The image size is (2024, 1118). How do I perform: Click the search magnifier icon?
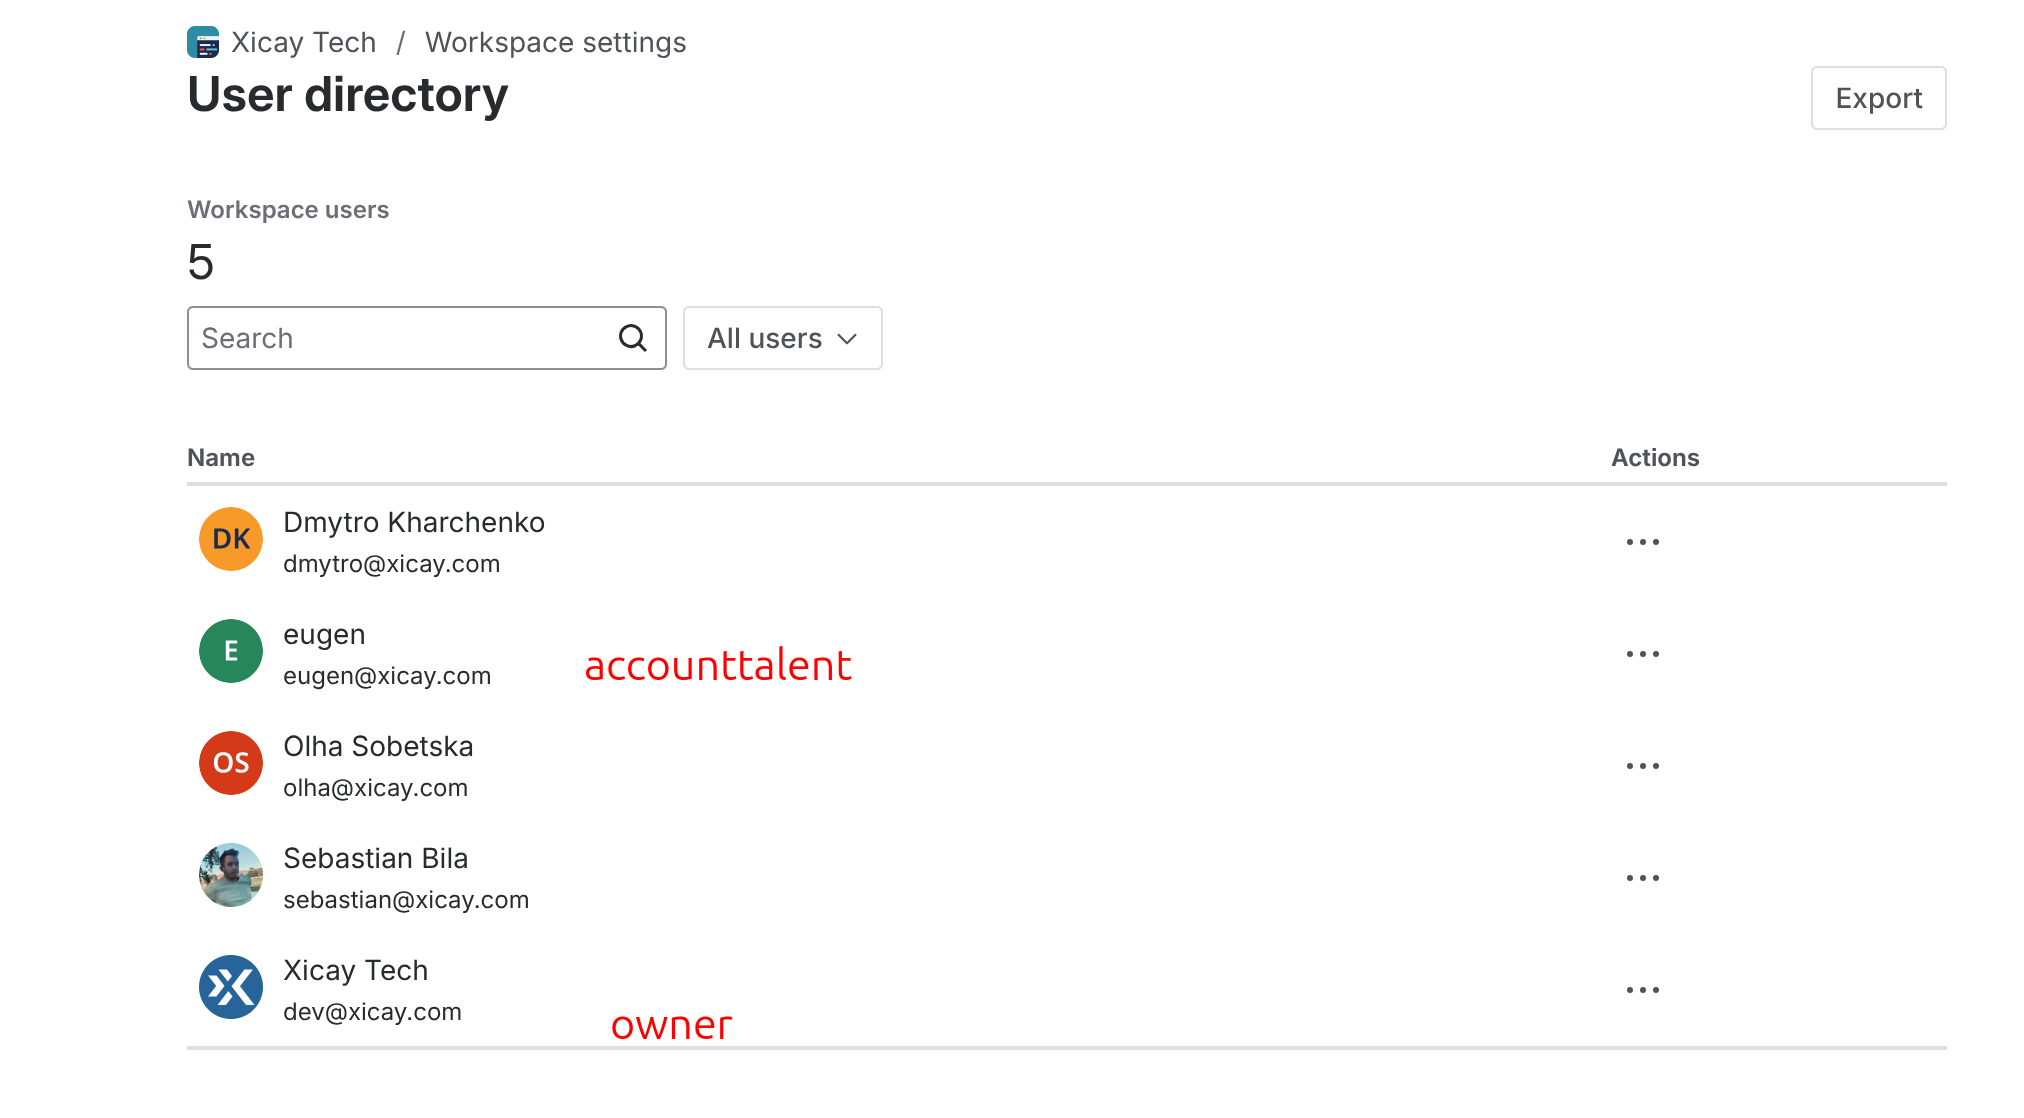(633, 338)
